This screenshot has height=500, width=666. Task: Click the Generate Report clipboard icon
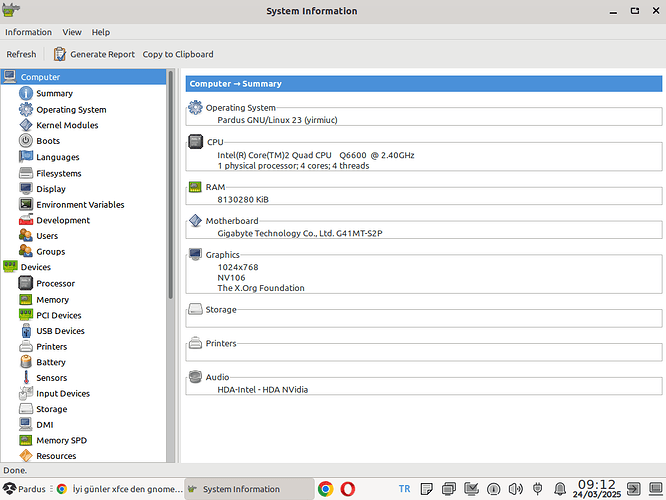(59, 54)
